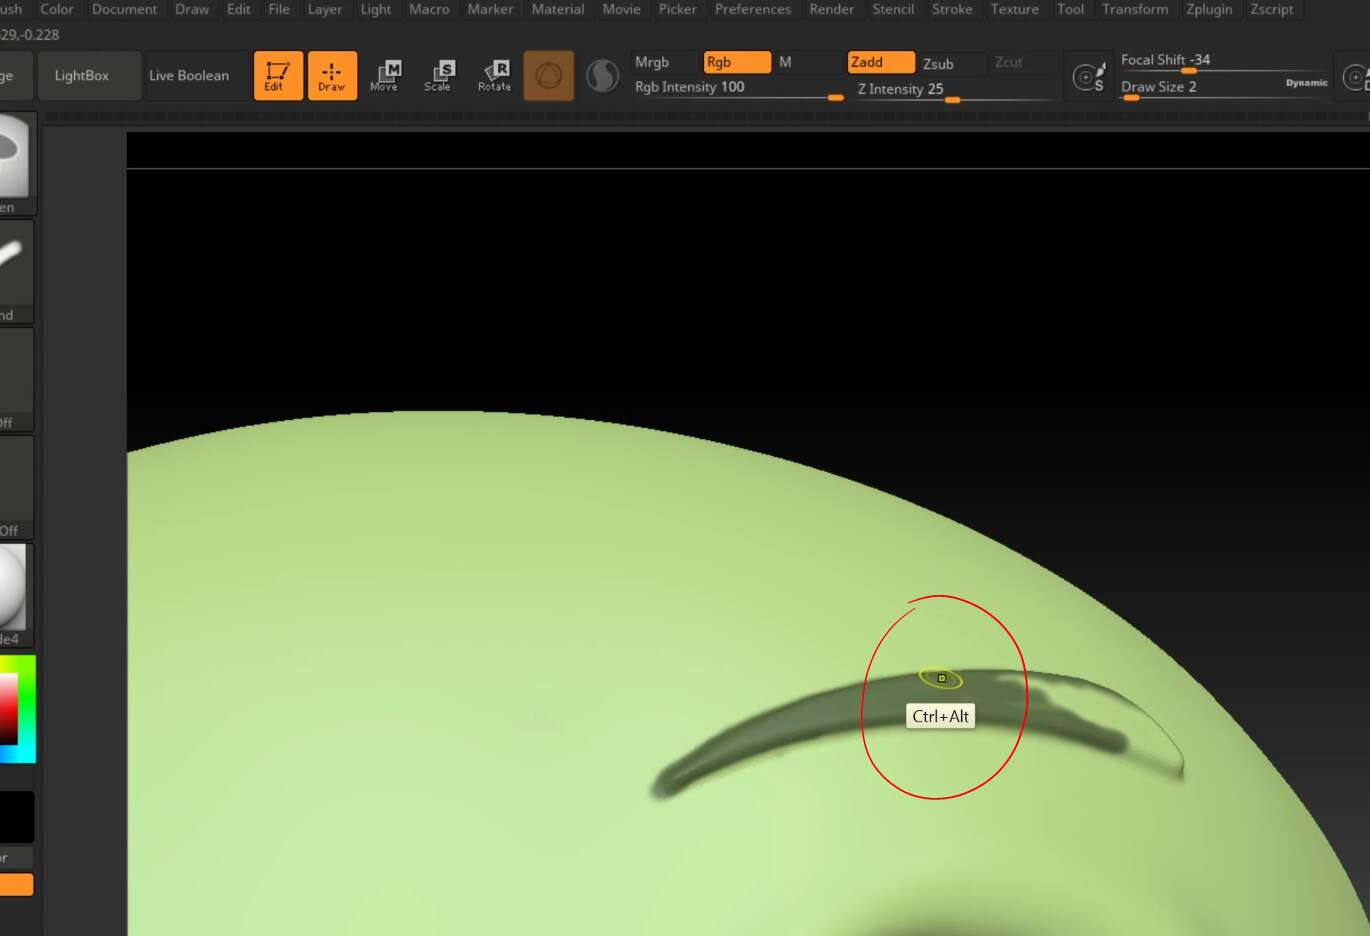
Task: Switch to the Move tool
Action: coord(384,76)
